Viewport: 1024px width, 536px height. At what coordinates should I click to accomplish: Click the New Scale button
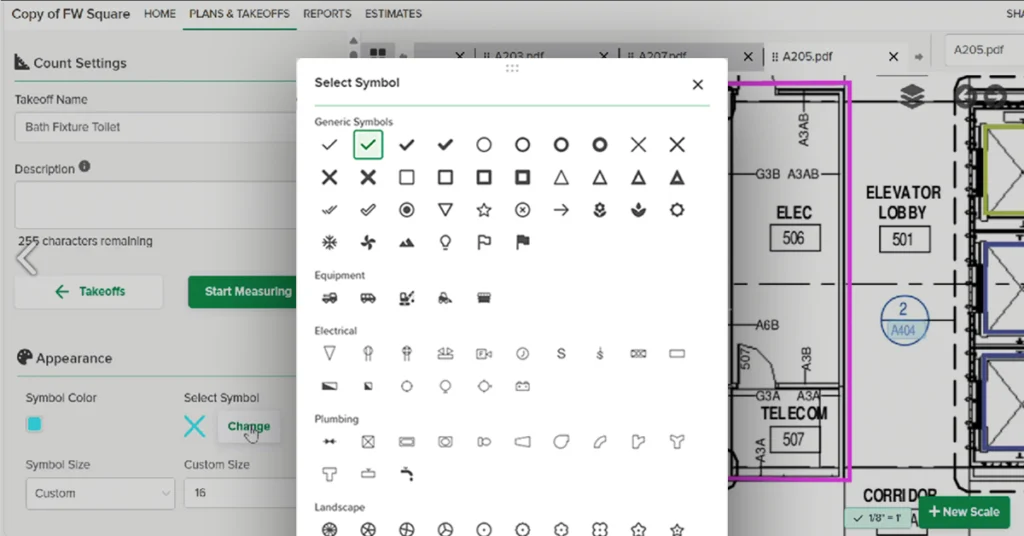click(x=964, y=512)
